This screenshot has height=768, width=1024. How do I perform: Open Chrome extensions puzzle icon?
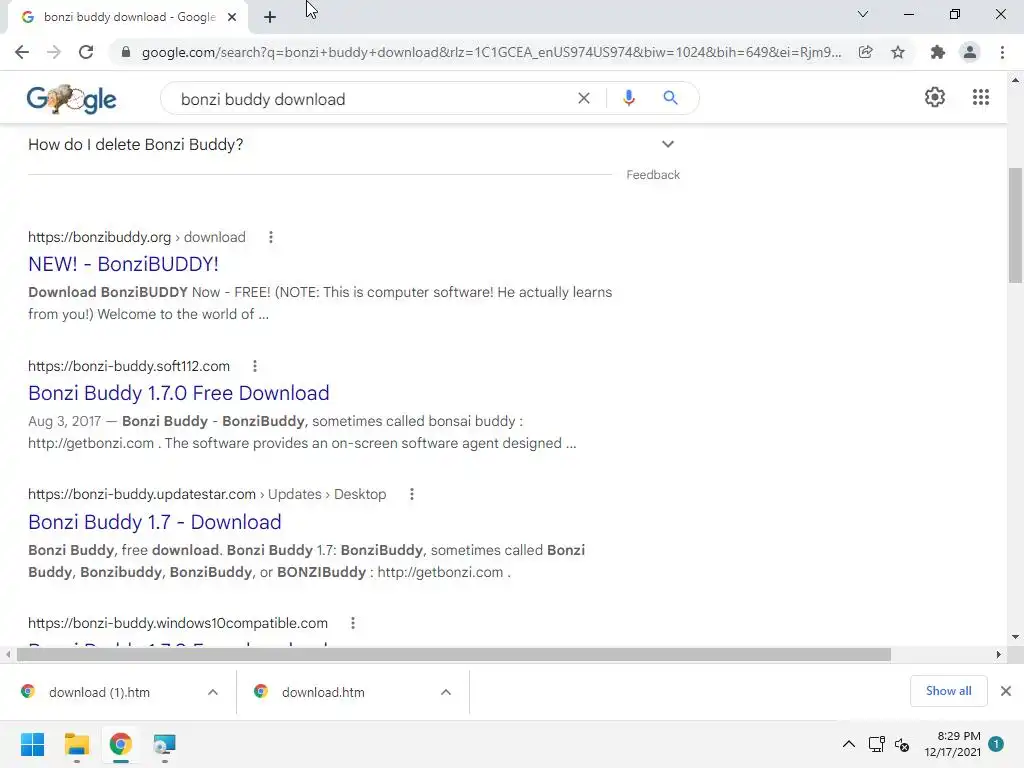[938, 52]
